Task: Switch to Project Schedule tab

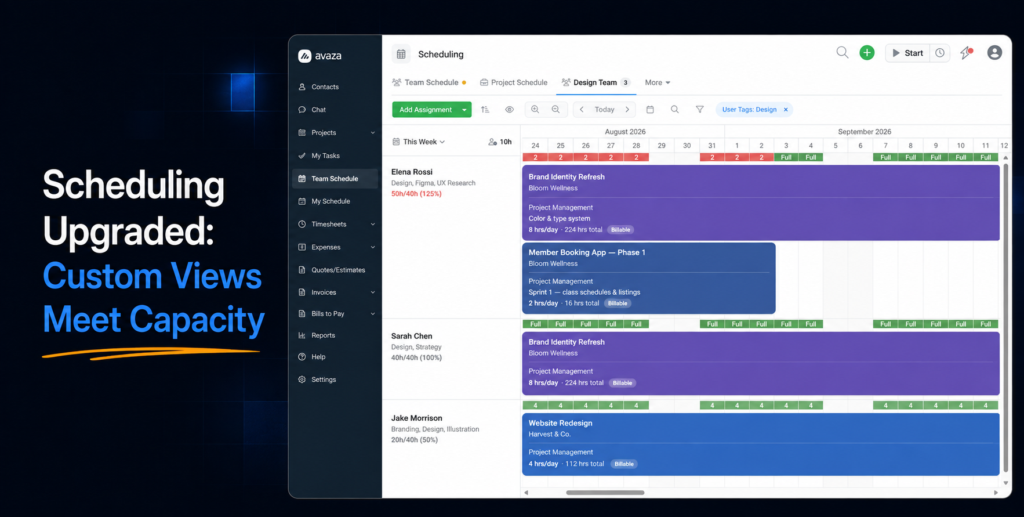Action: (513, 83)
